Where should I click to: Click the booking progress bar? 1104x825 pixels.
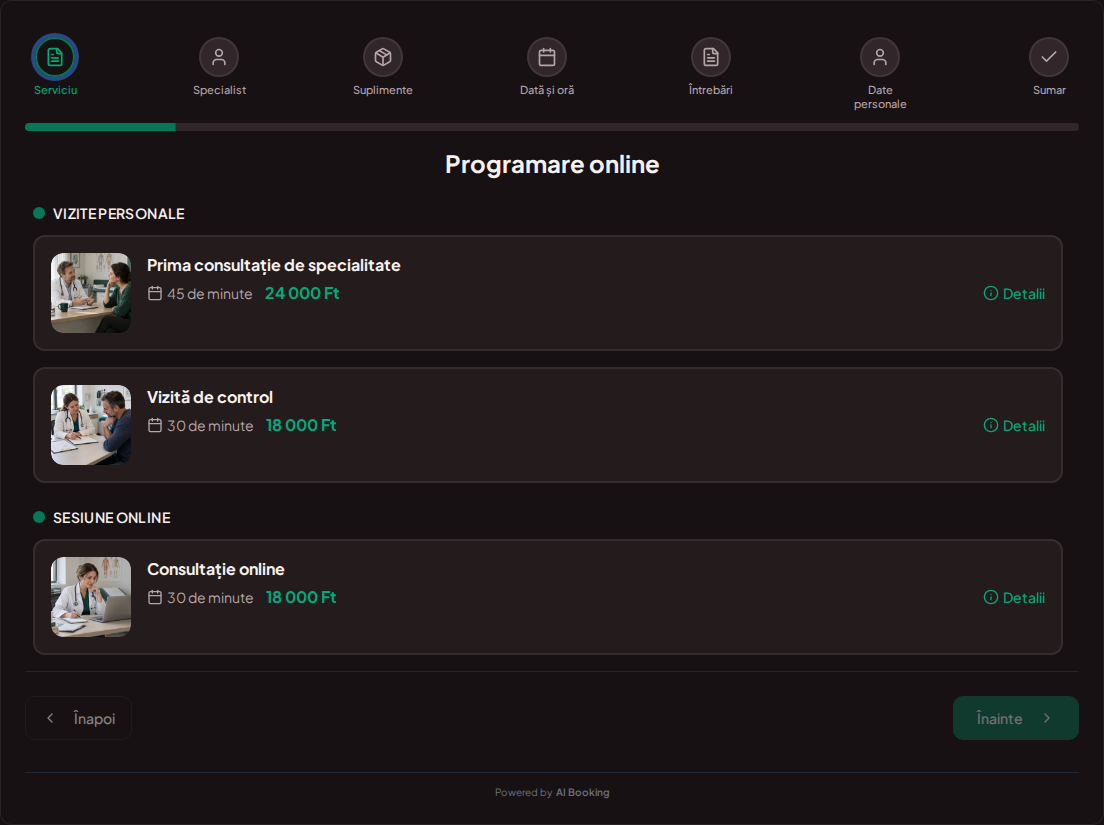(552, 127)
